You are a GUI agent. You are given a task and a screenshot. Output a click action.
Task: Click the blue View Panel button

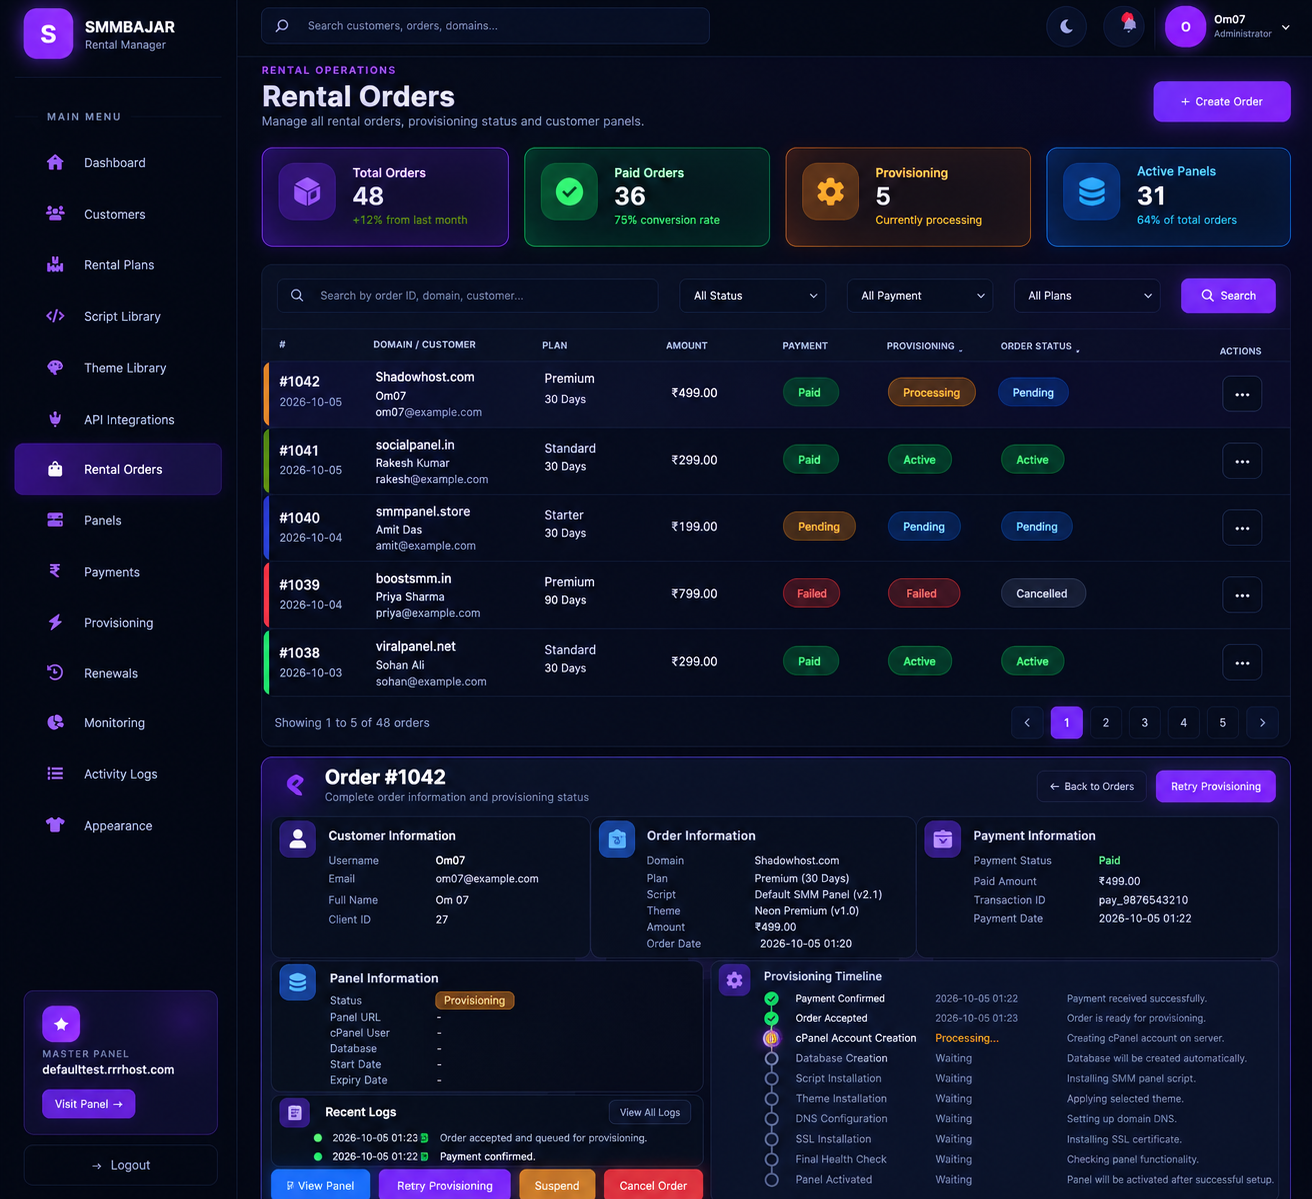320,1185
